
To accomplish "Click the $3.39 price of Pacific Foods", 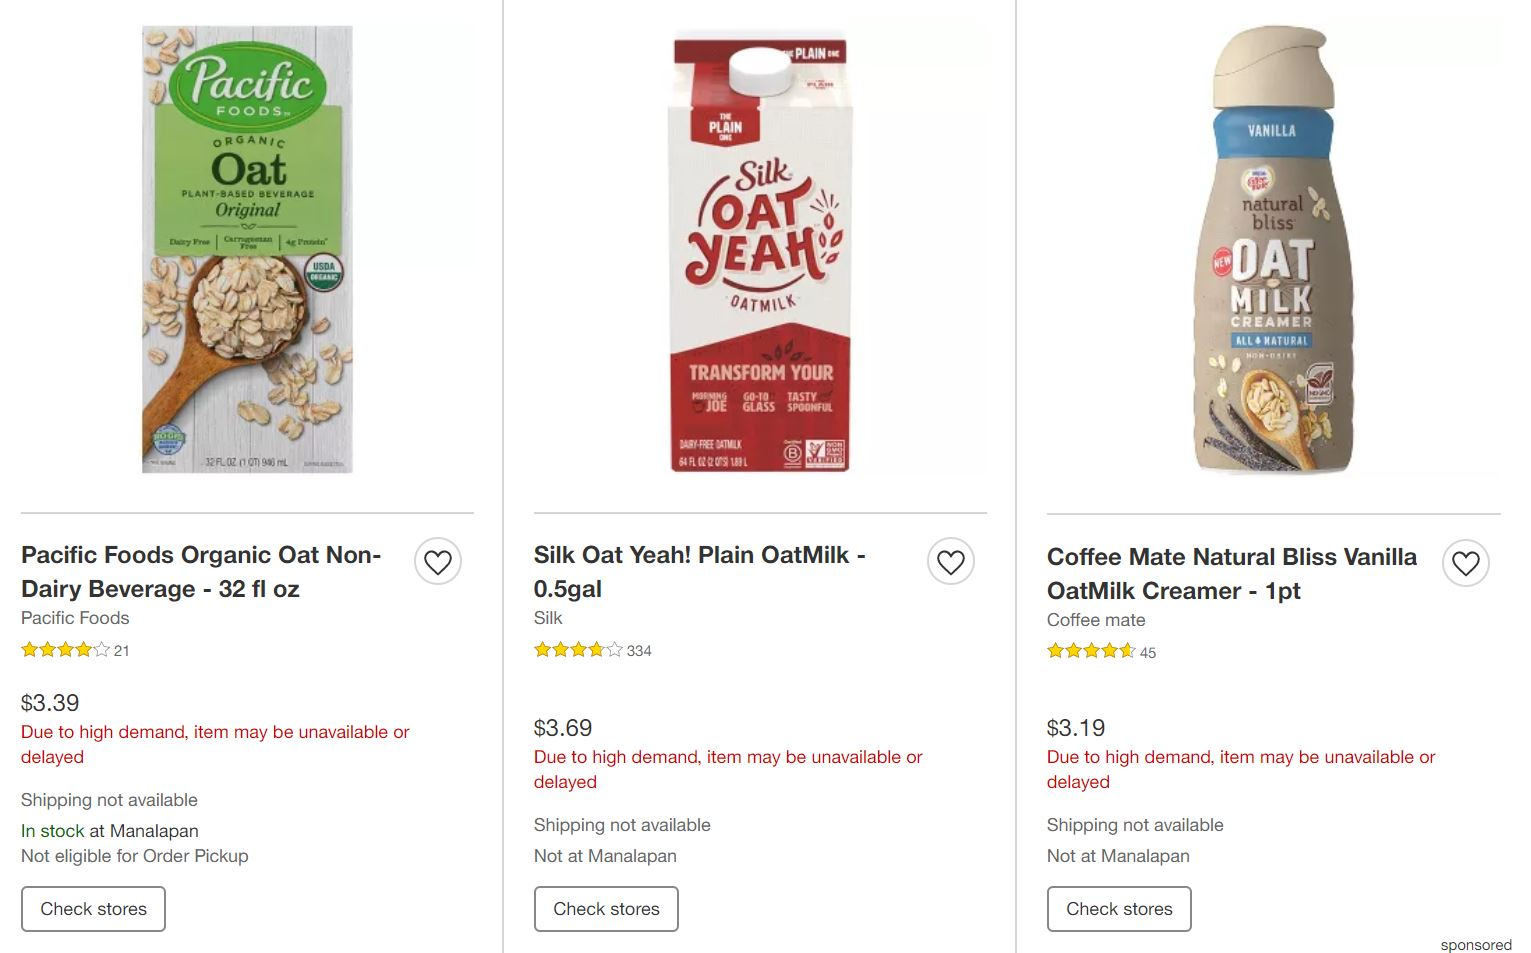I will coord(50,703).
